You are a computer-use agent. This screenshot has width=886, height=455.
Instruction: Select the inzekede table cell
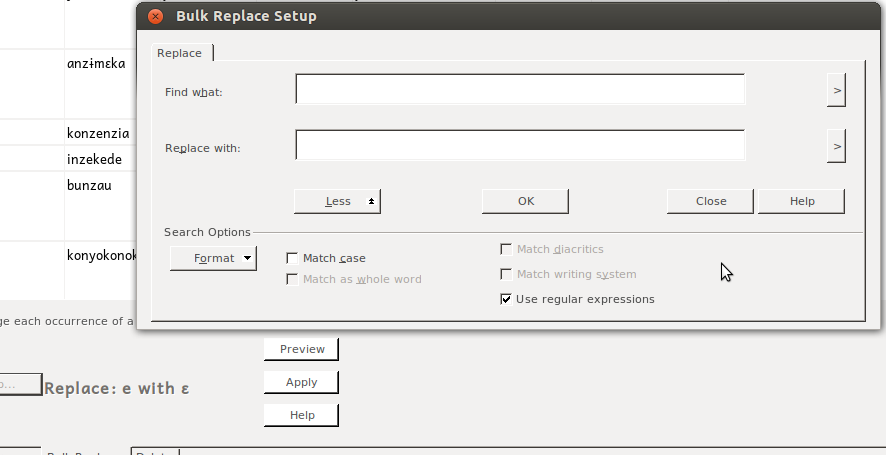point(101,159)
